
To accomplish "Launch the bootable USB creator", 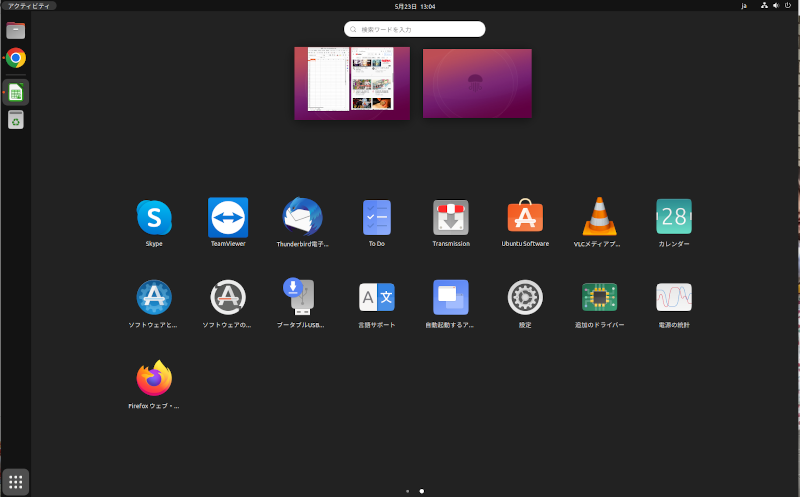I will [300, 296].
